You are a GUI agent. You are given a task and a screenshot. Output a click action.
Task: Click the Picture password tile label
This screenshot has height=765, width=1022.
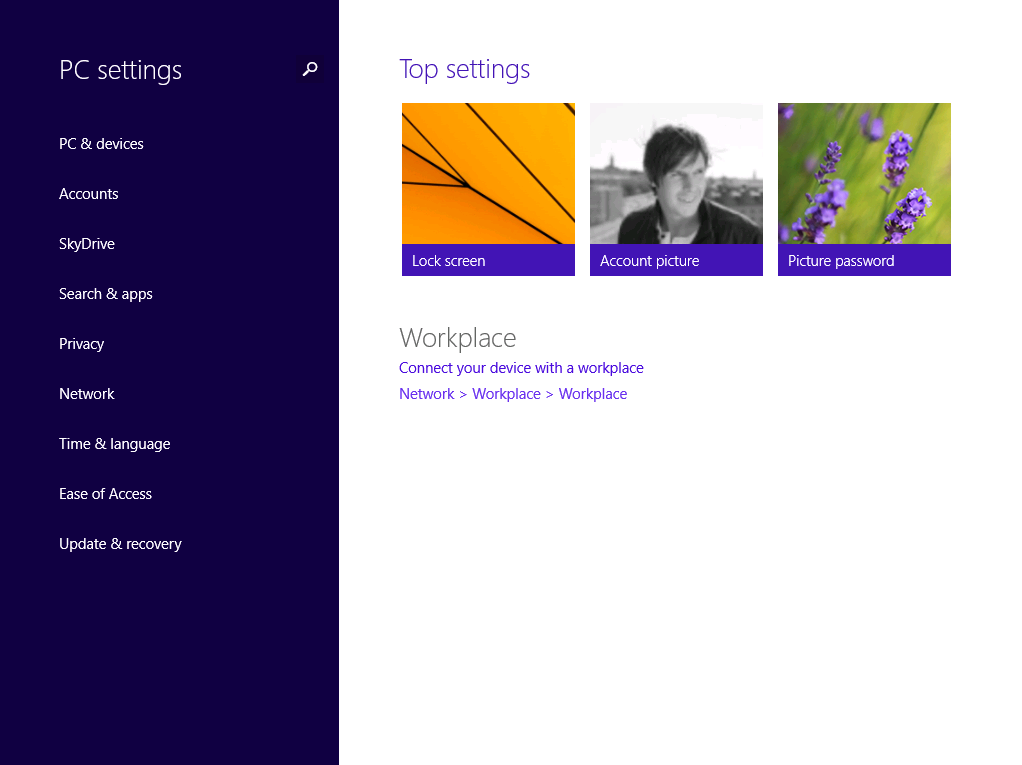(x=841, y=261)
